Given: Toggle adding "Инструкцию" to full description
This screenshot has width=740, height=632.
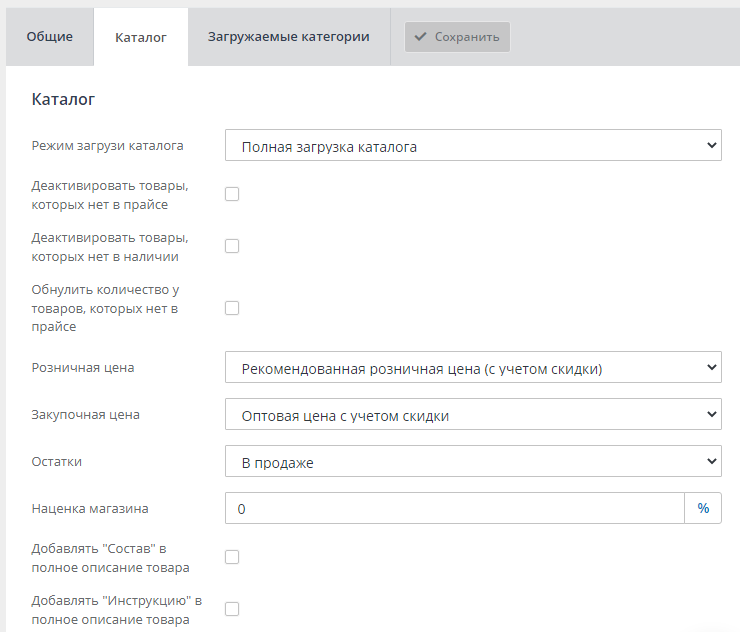Looking at the screenshot, I should [x=232, y=609].
